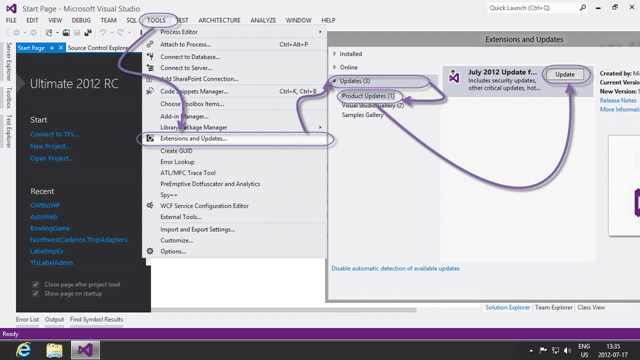Click the speaker volume tray icon
Screen dimensions: 640x360
click(567, 350)
